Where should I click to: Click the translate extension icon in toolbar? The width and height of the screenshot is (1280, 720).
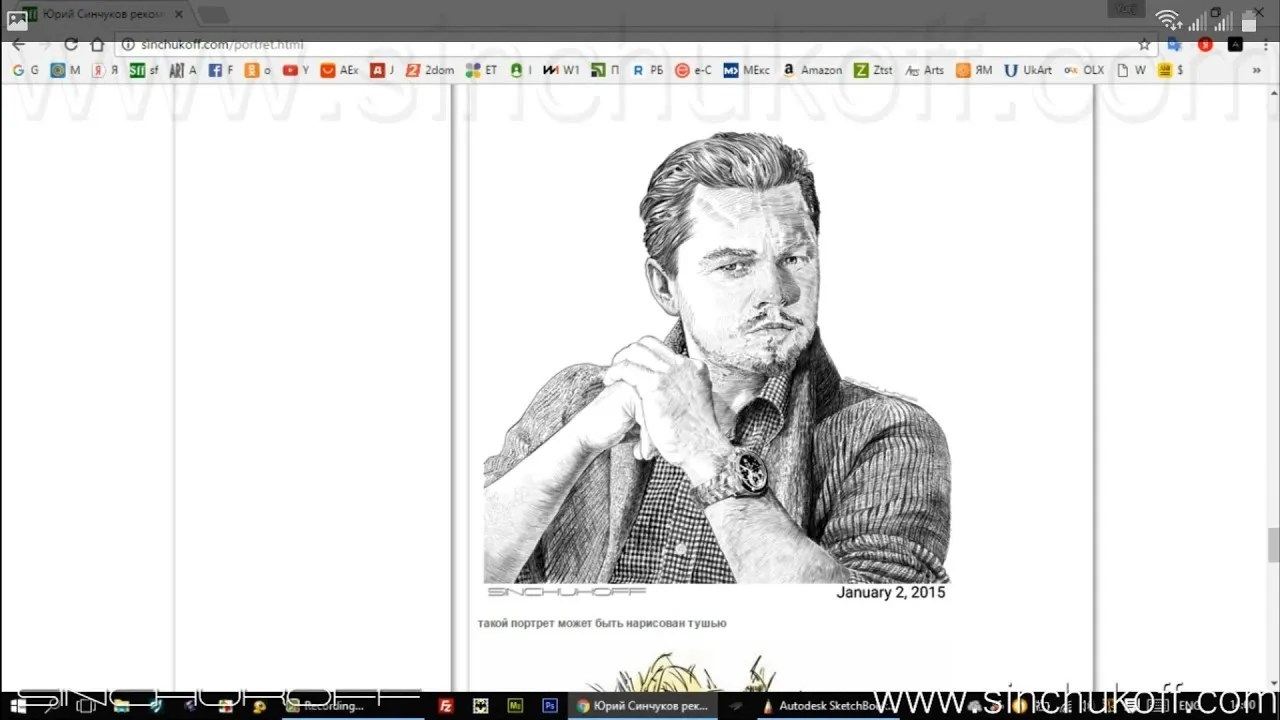tap(1175, 44)
